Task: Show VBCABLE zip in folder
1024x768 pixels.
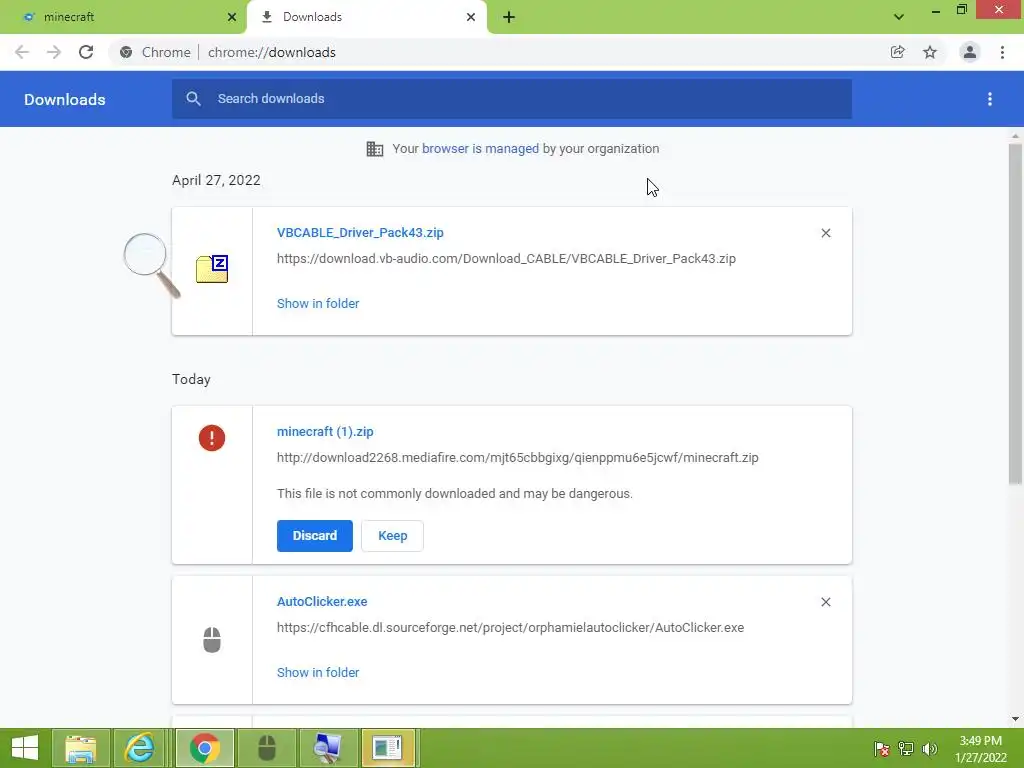Action: [318, 304]
